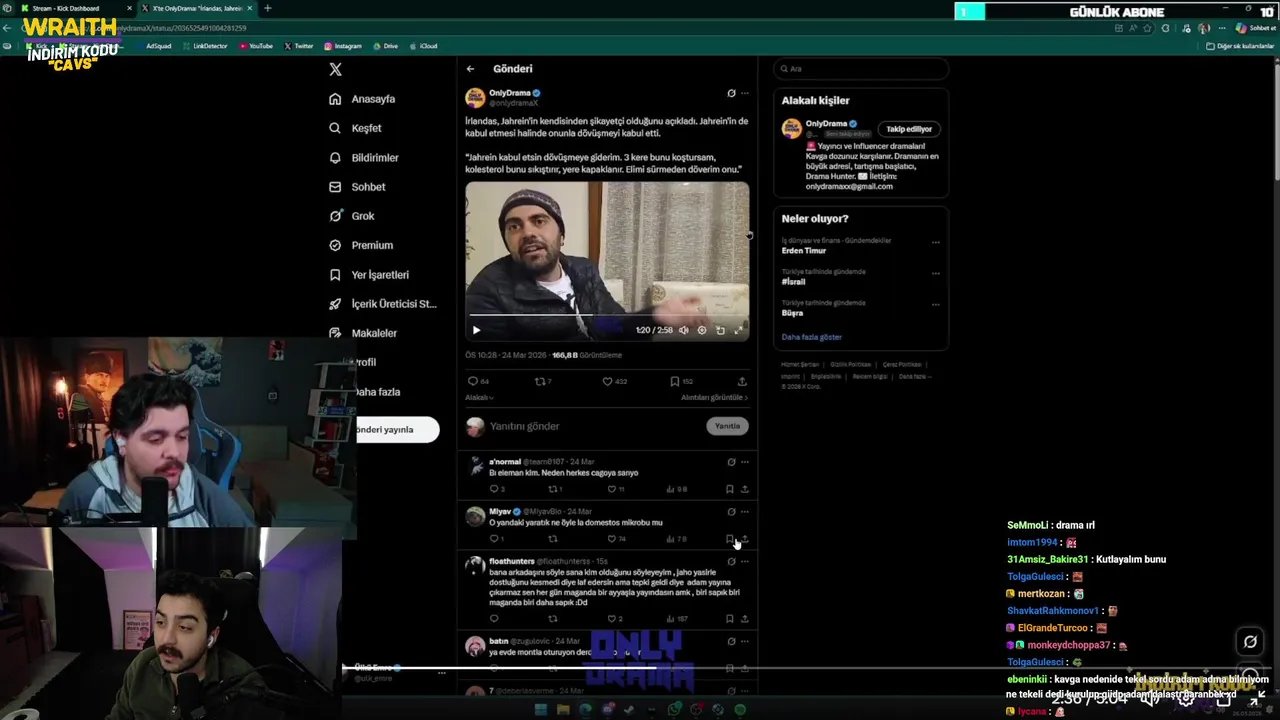Like floathunters' reply
1280x720 pixels.
coord(615,619)
